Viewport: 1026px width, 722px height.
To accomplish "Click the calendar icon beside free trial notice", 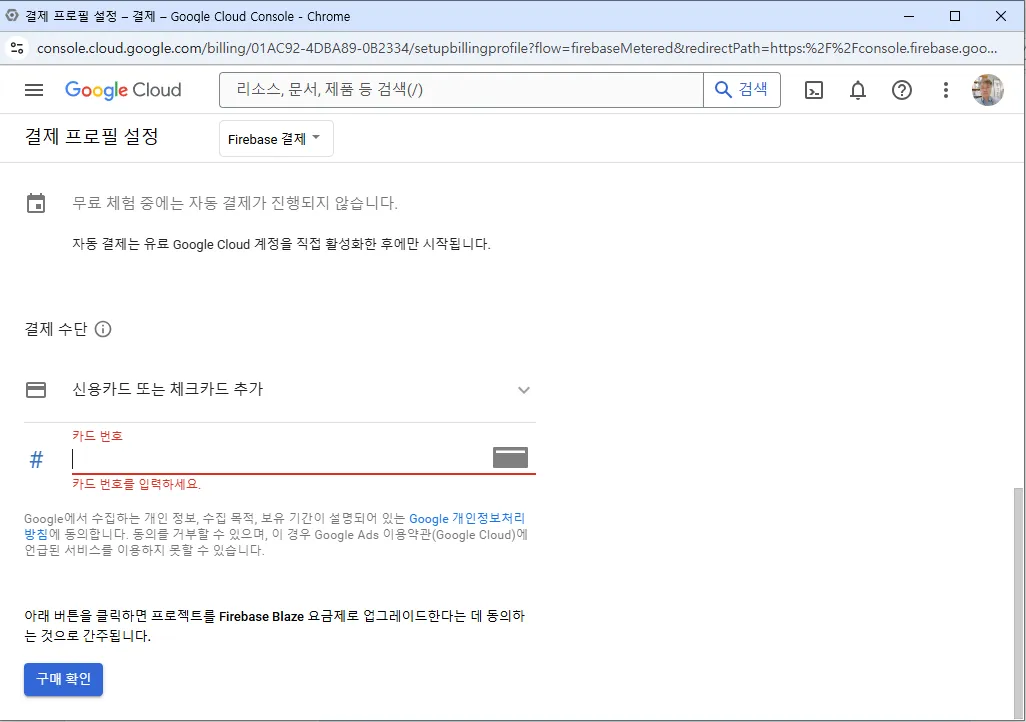I will tap(36, 204).
